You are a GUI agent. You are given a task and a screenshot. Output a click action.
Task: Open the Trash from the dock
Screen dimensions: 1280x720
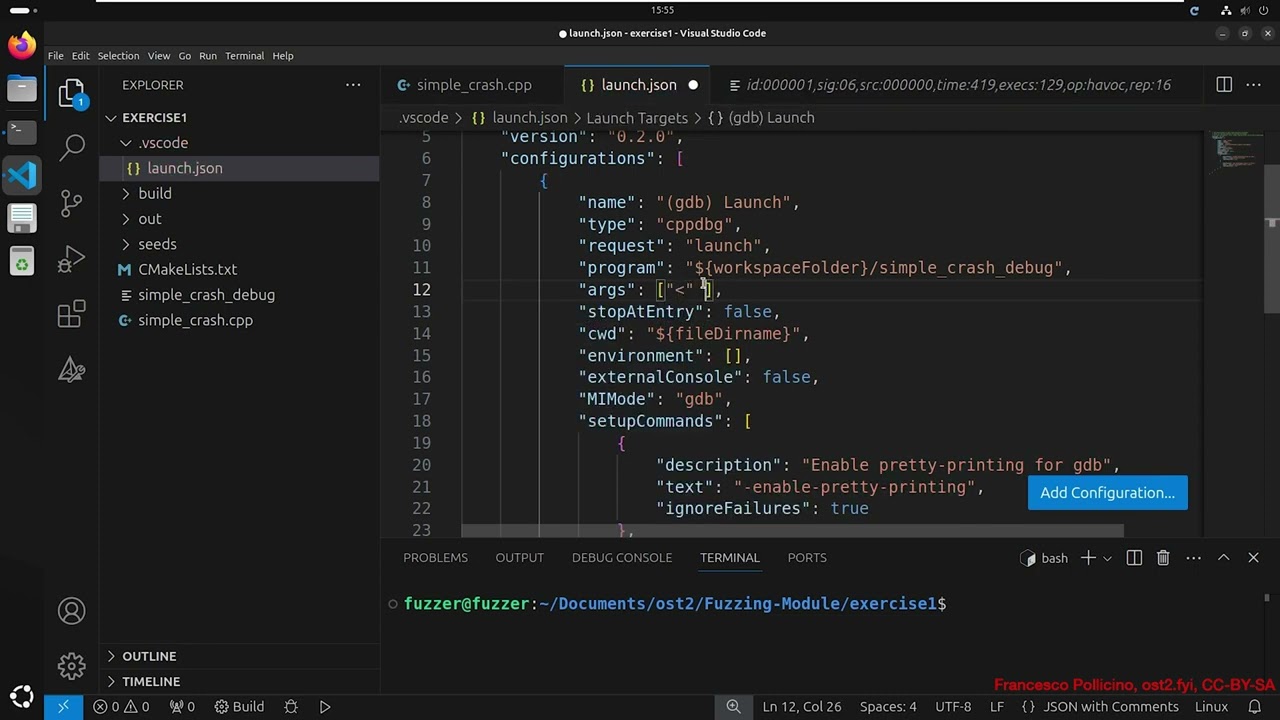21,263
